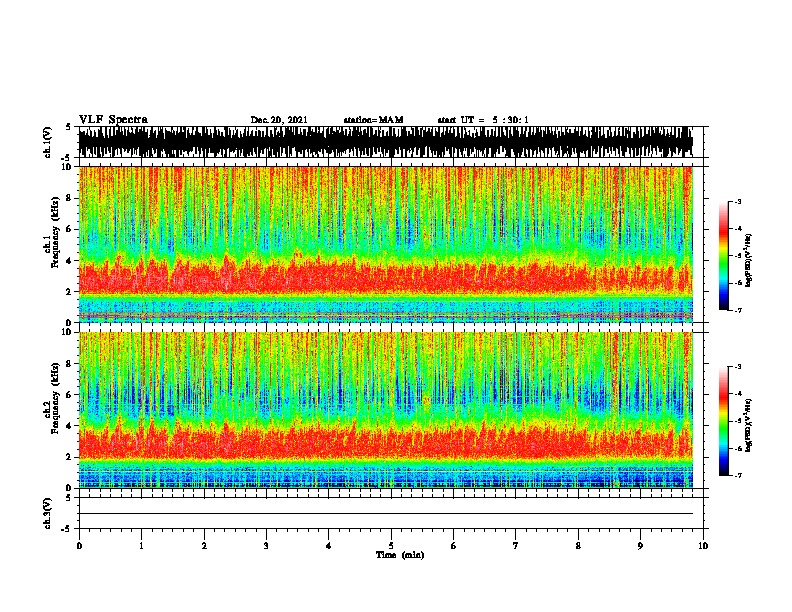Viewport: 792px width, 612px height.
Task: Click the "10" kHz tick of ch.1 spectrogram
Action: 71,167
